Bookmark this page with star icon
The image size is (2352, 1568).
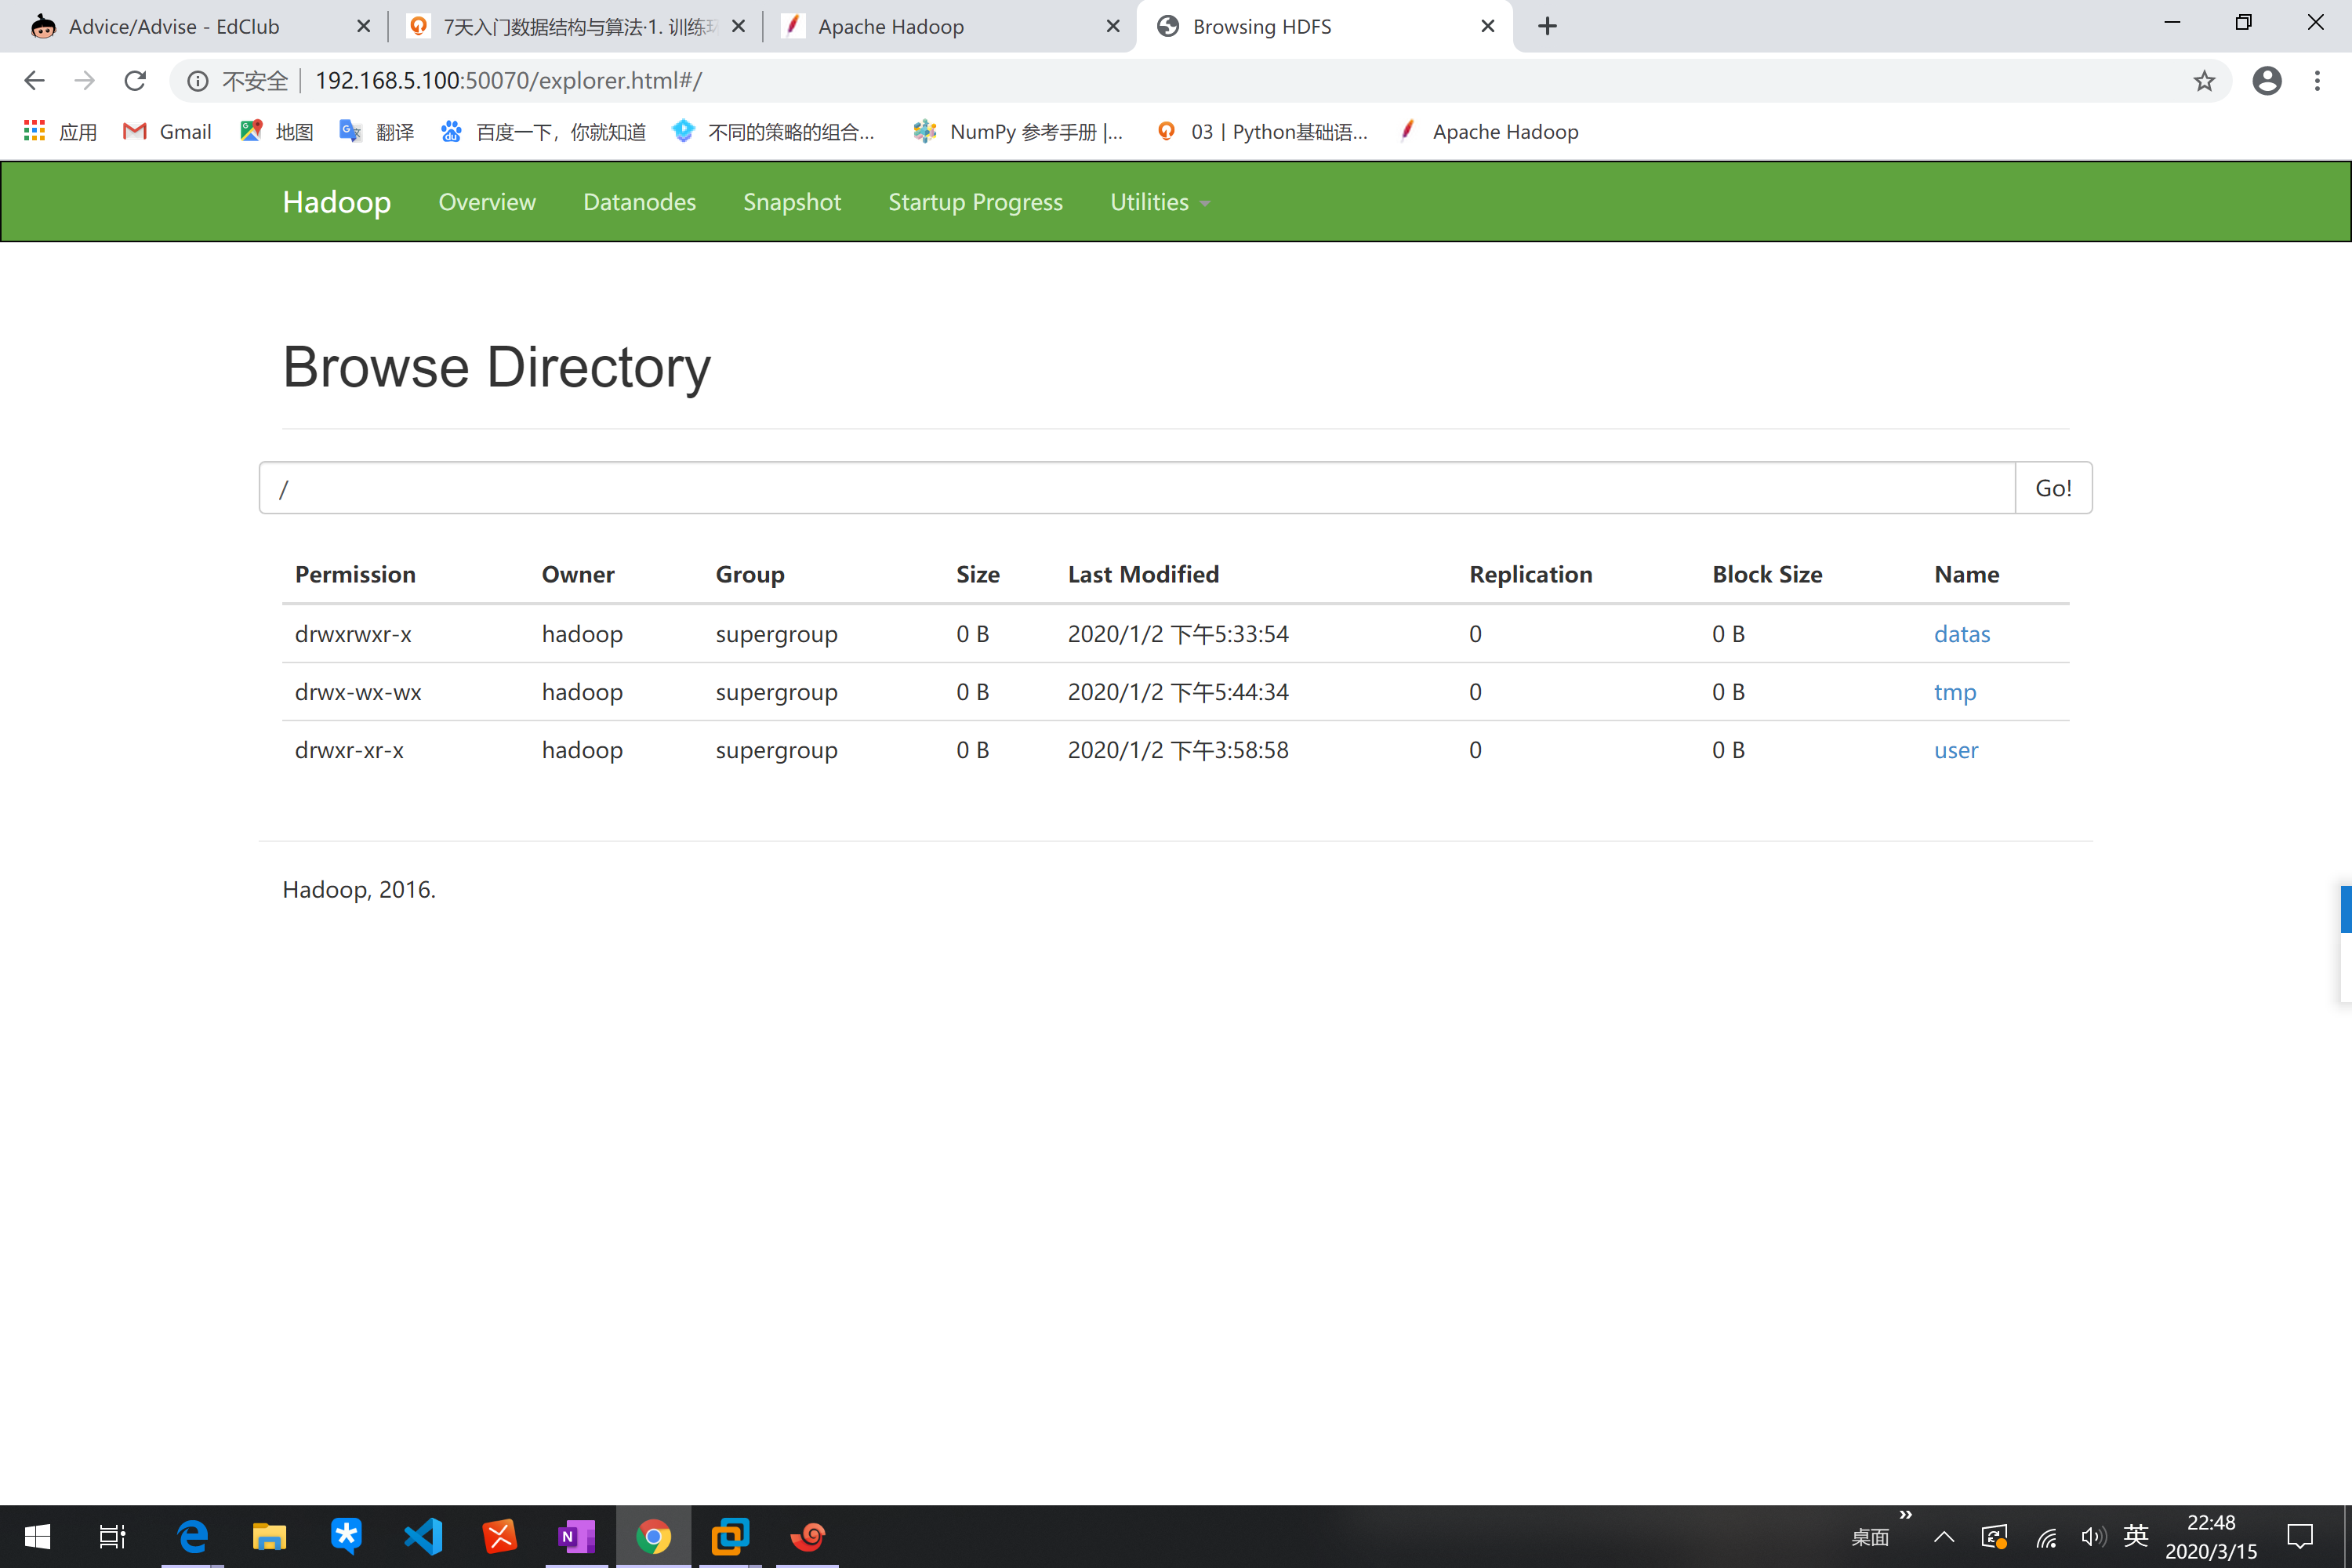coord(2203,81)
